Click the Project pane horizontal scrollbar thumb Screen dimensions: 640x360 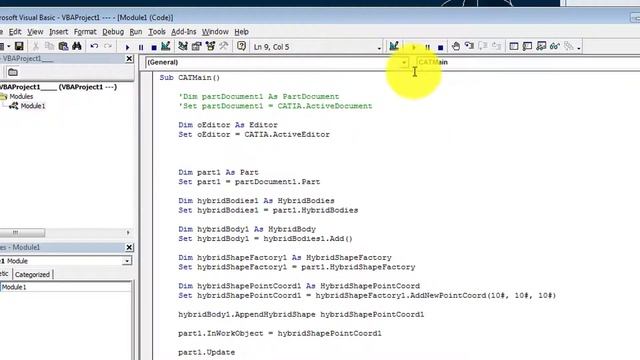(22, 233)
